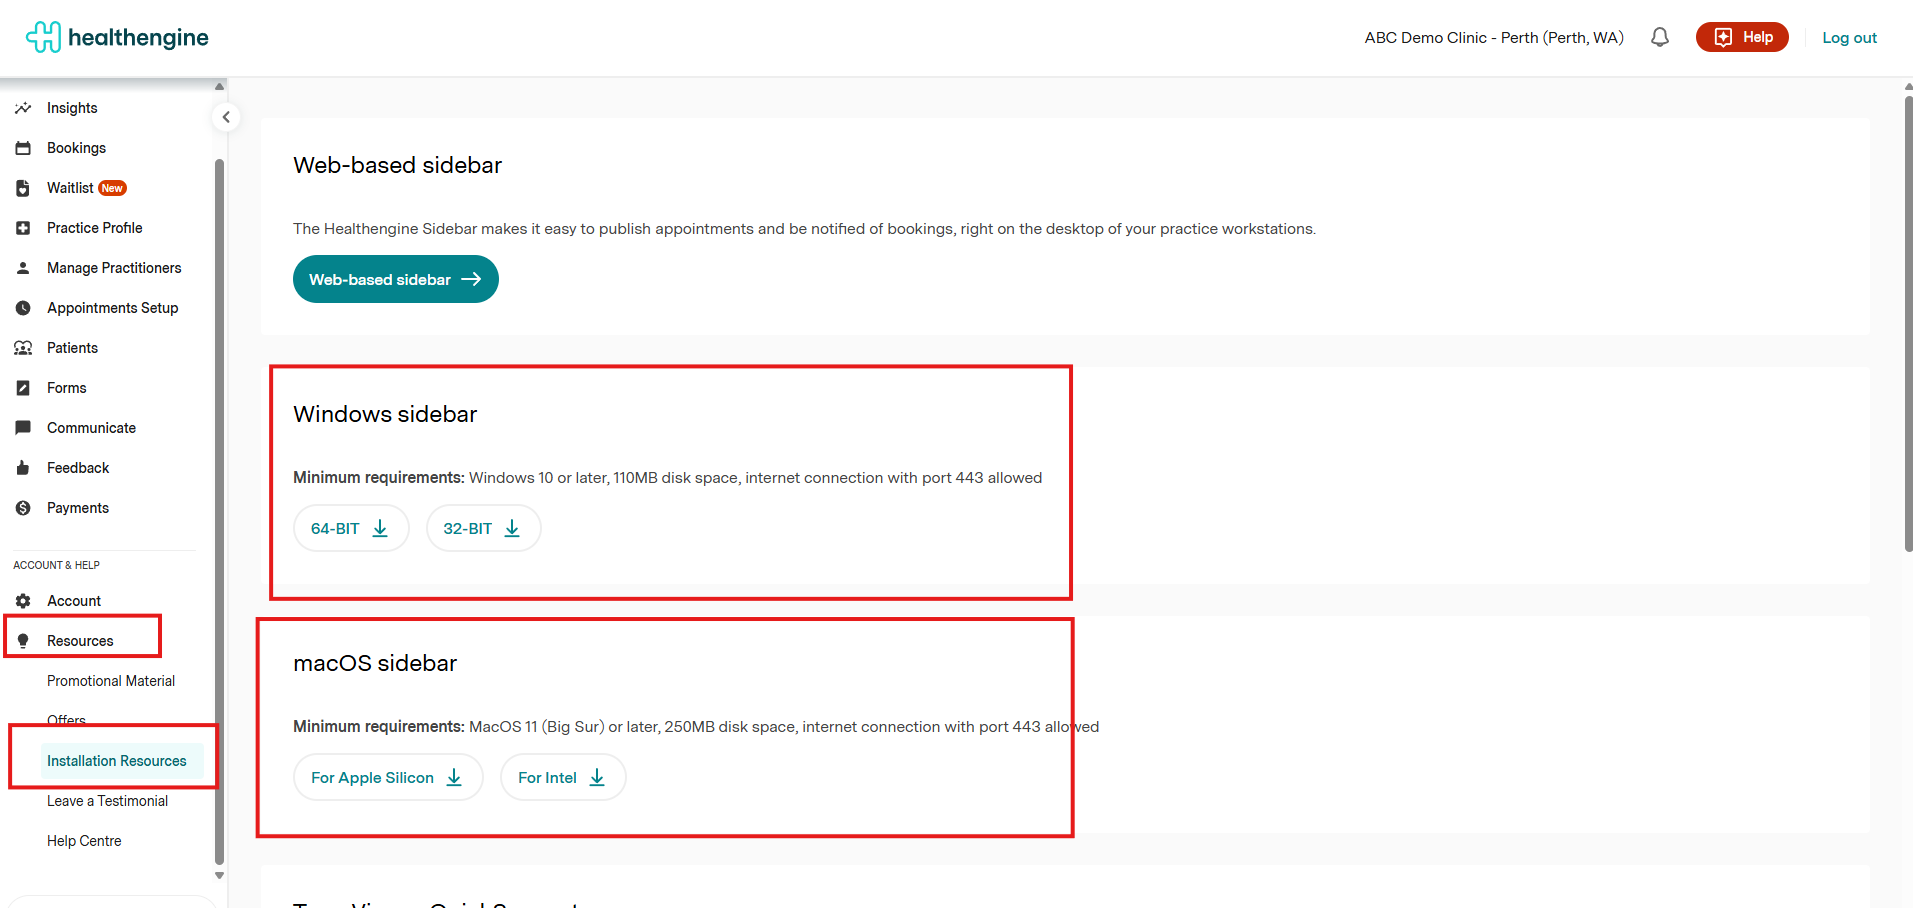Open the notifications bell
The width and height of the screenshot is (1913, 908).
[x=1659, y=38]
